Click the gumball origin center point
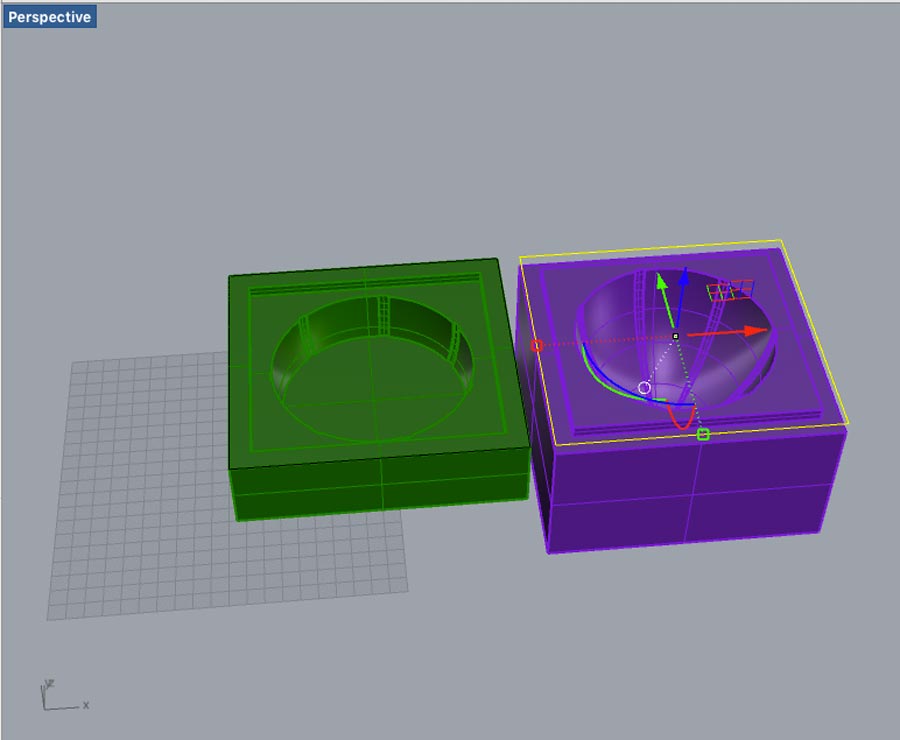The height and width of the screenshot is (740, 900). [676, 336]
